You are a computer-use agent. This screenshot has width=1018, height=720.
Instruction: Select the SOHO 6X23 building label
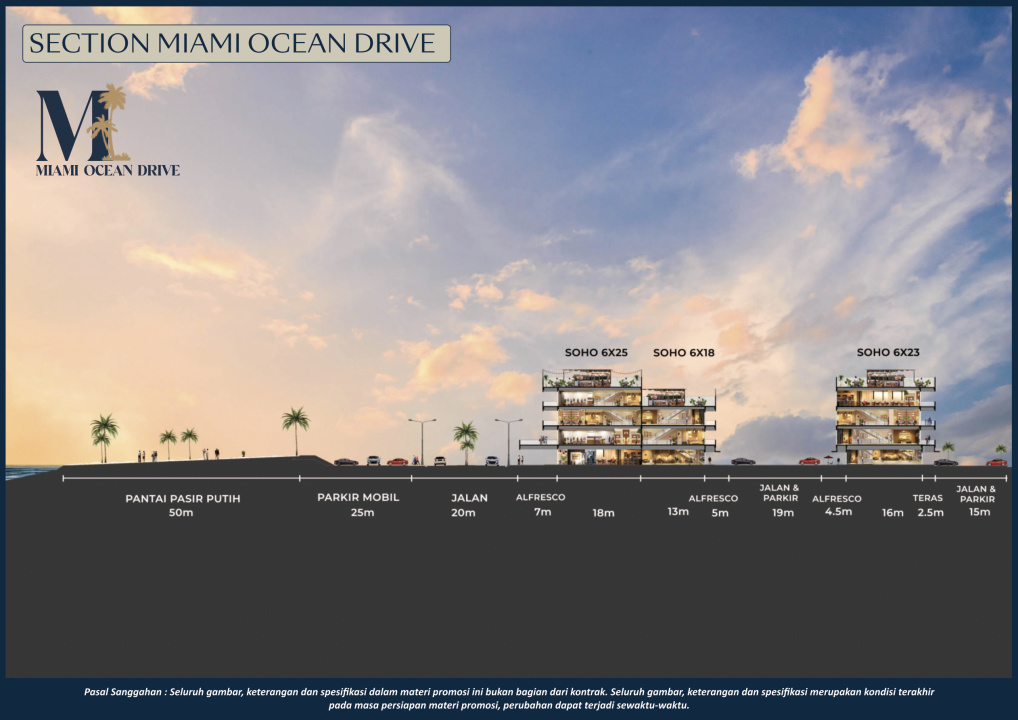pos(887,353)
